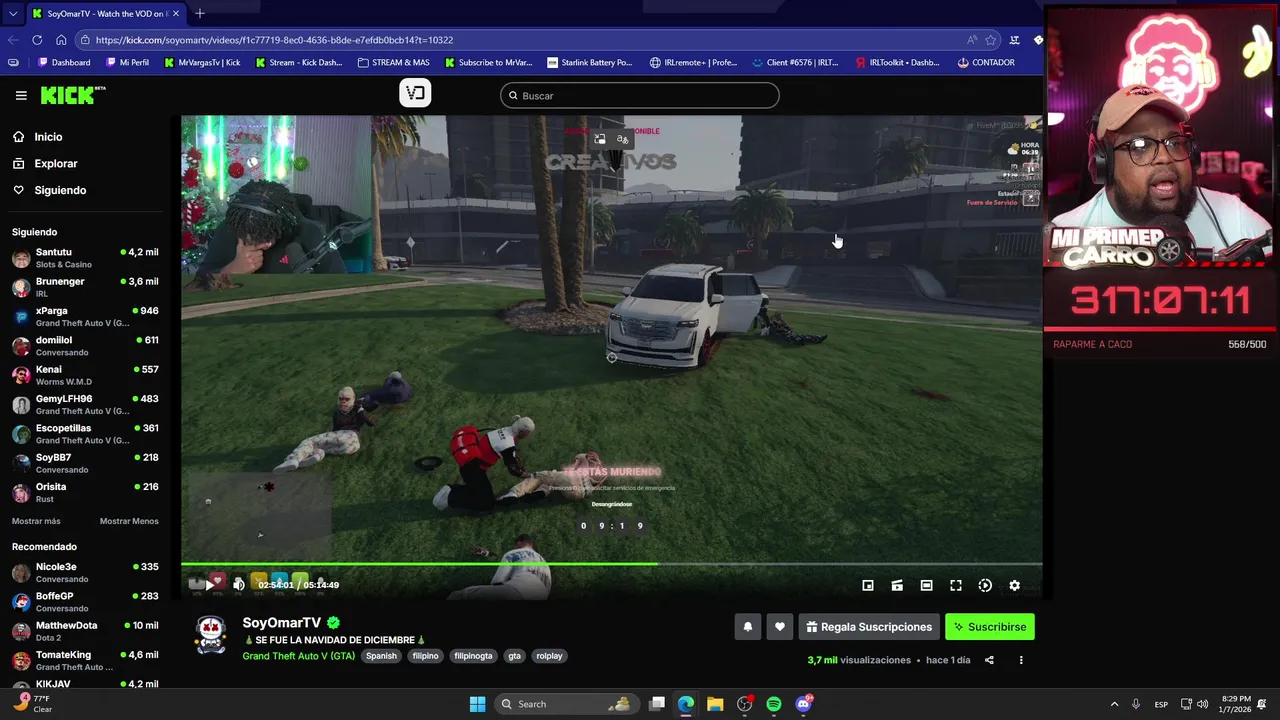
Task: Enter fullscreen in video player
Action: (x=956, y=585)
